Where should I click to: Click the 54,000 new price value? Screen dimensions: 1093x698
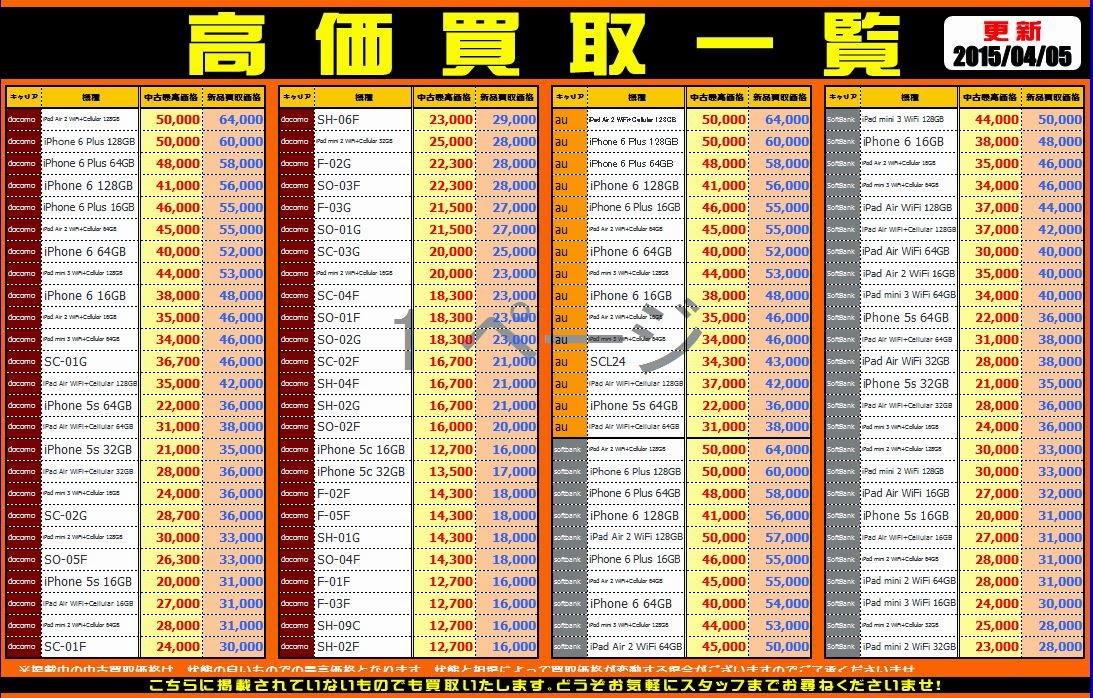tap(787, 604)
